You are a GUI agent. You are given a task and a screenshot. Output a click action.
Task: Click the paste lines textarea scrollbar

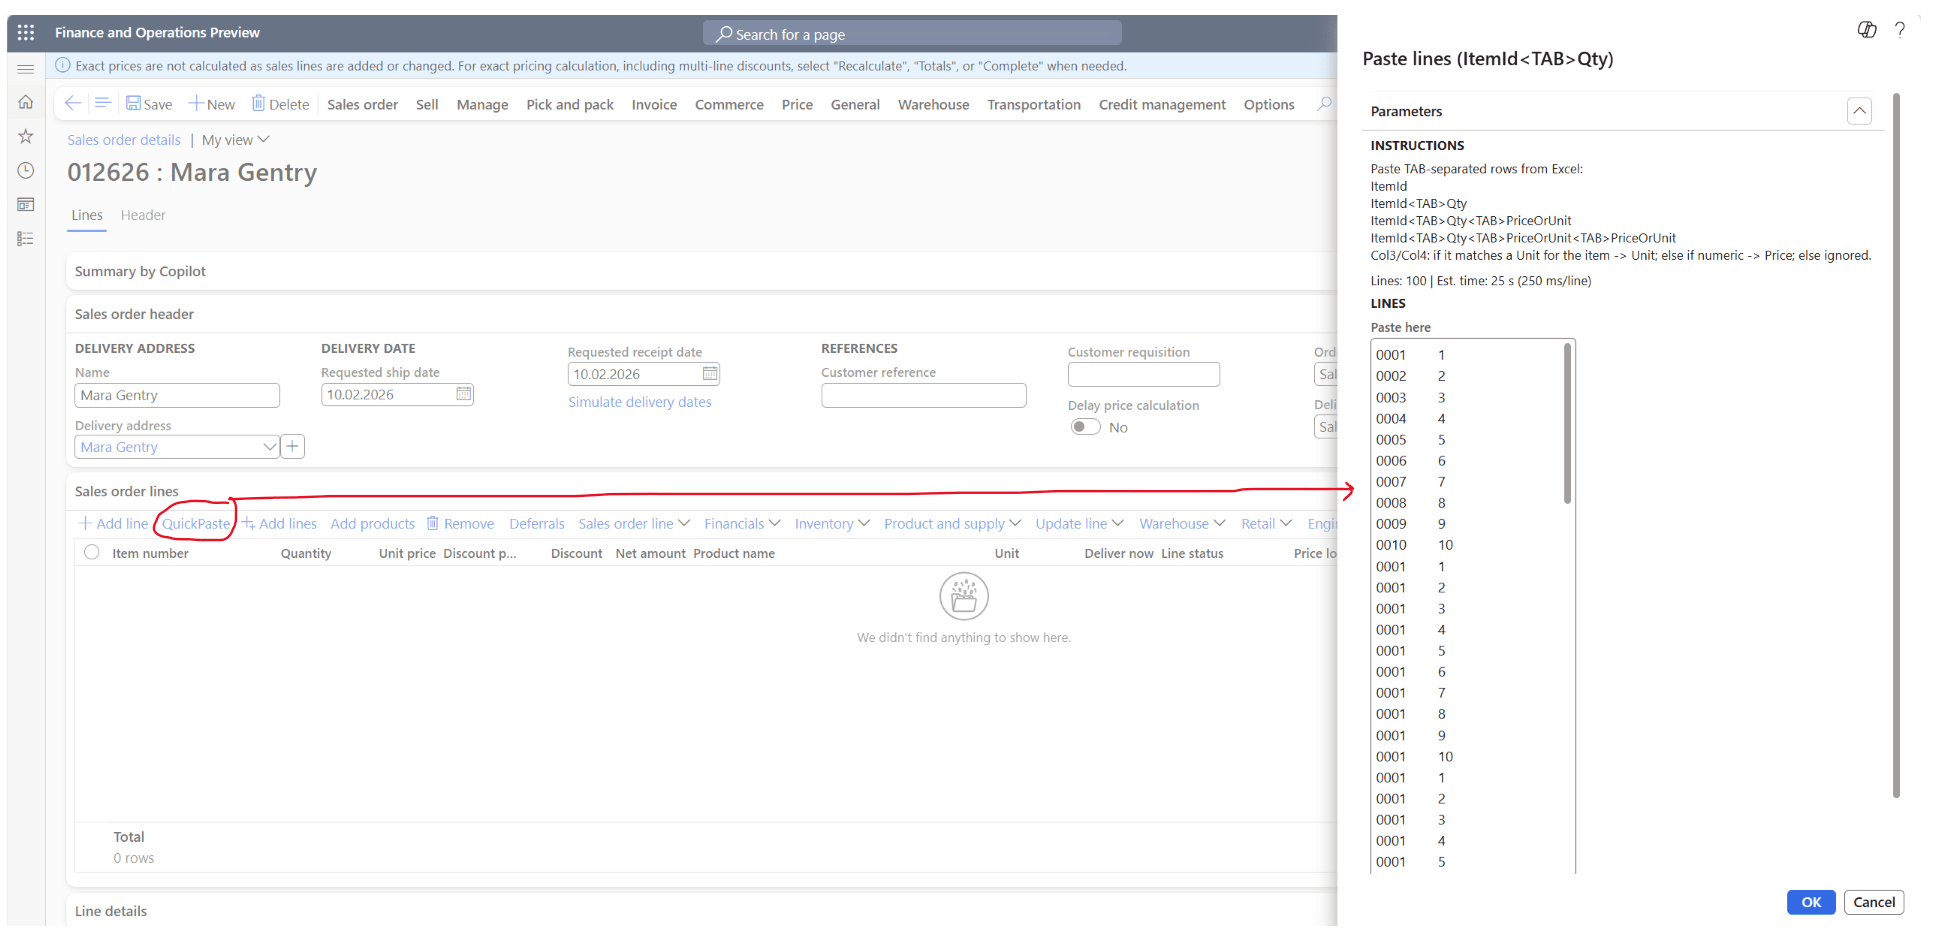[1566, 424]
